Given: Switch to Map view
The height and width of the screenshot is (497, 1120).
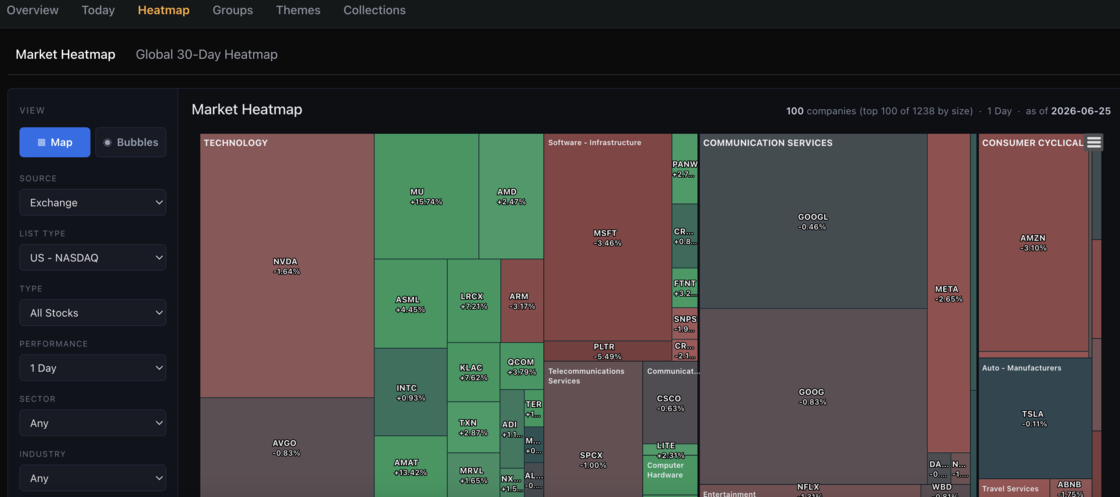Looking at the screenshot, I should [x=55, y=142].
